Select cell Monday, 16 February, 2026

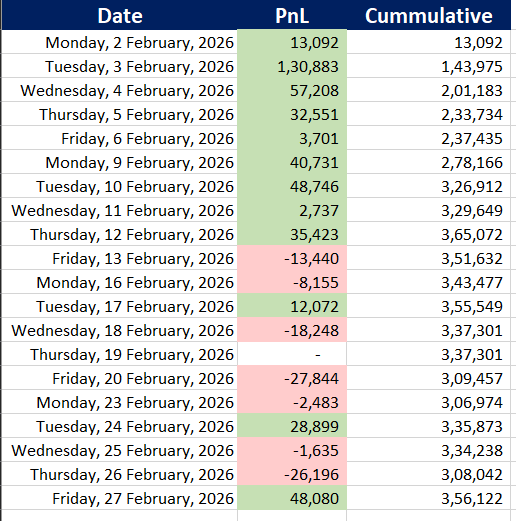click(x=120, y=282)
